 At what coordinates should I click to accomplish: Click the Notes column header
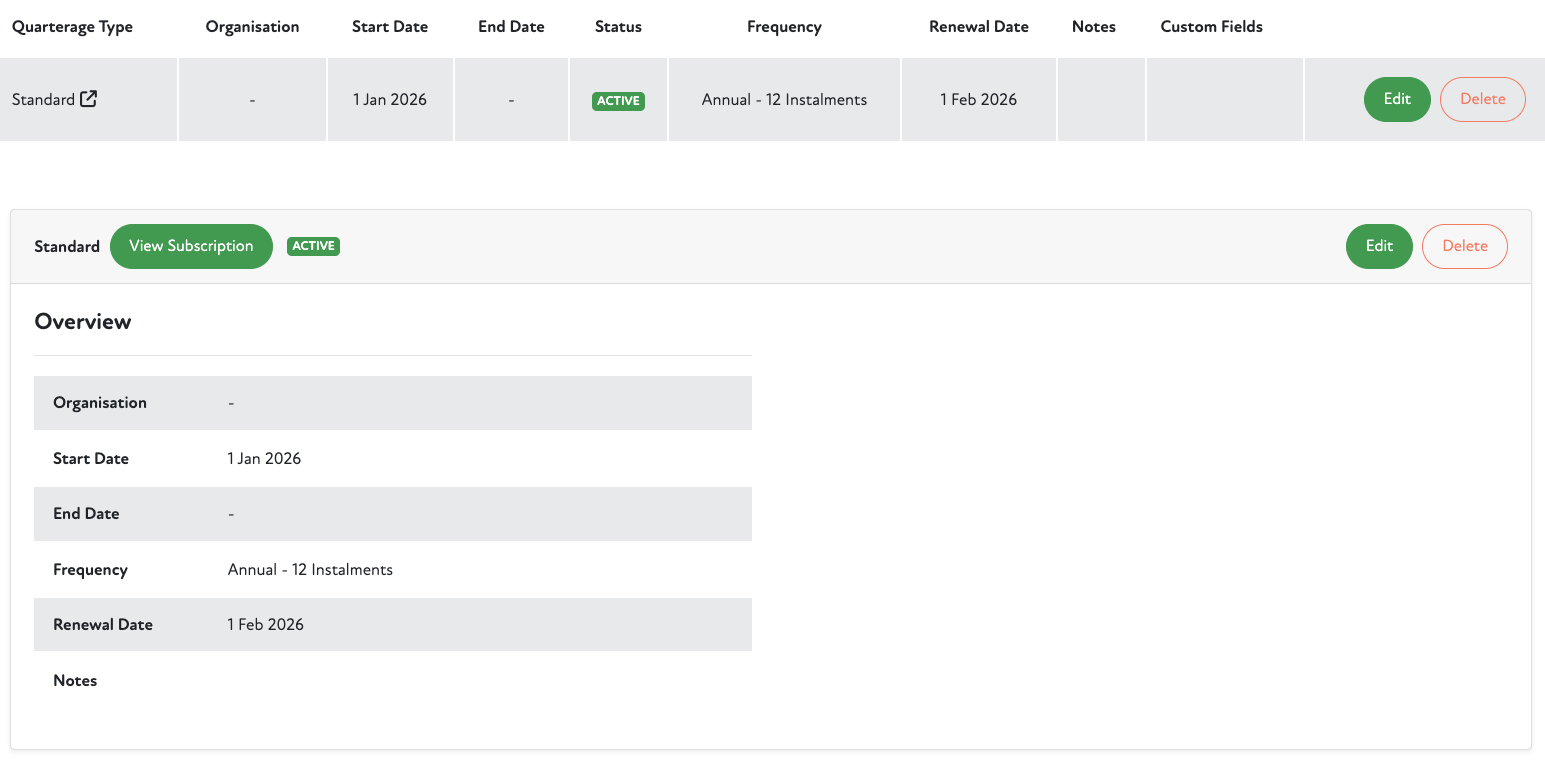pos(1093,27)
